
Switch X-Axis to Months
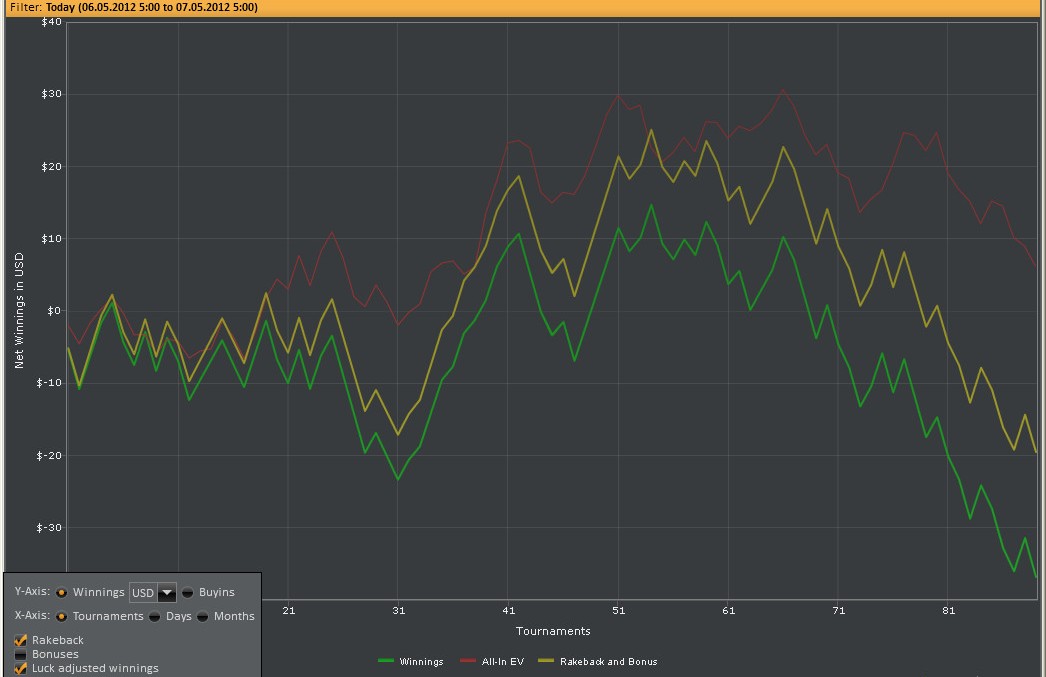203,616
